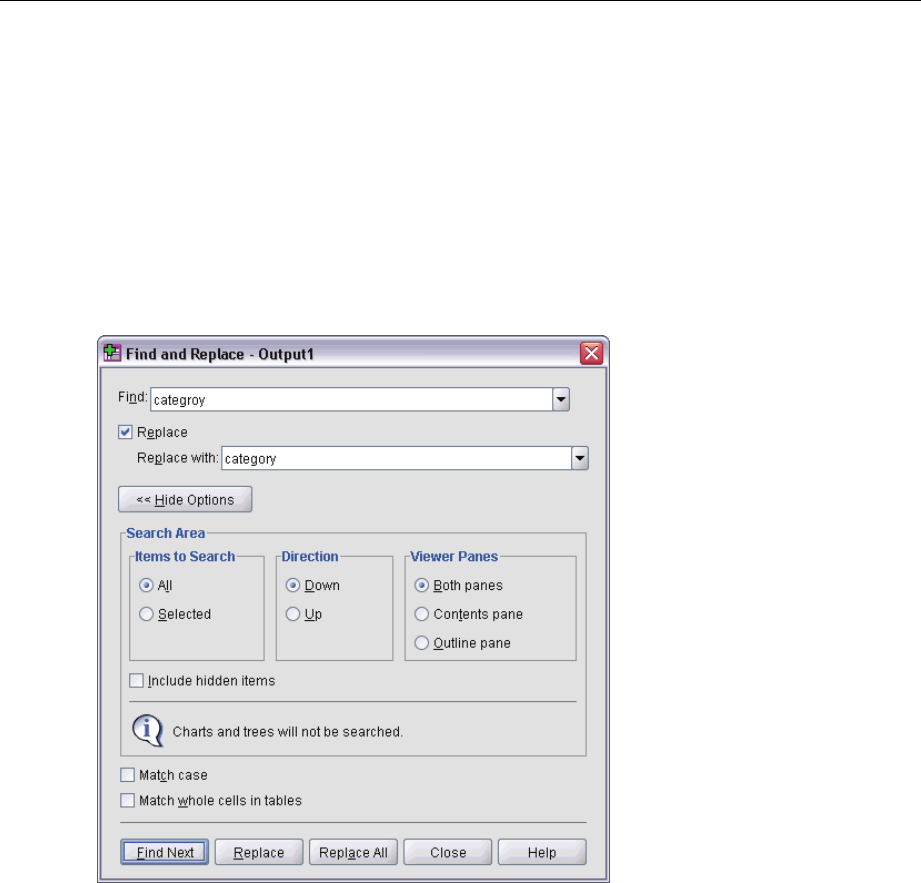Click the 'Items to Search' group label
Viewport: 921px width, 883px height.
185,556
